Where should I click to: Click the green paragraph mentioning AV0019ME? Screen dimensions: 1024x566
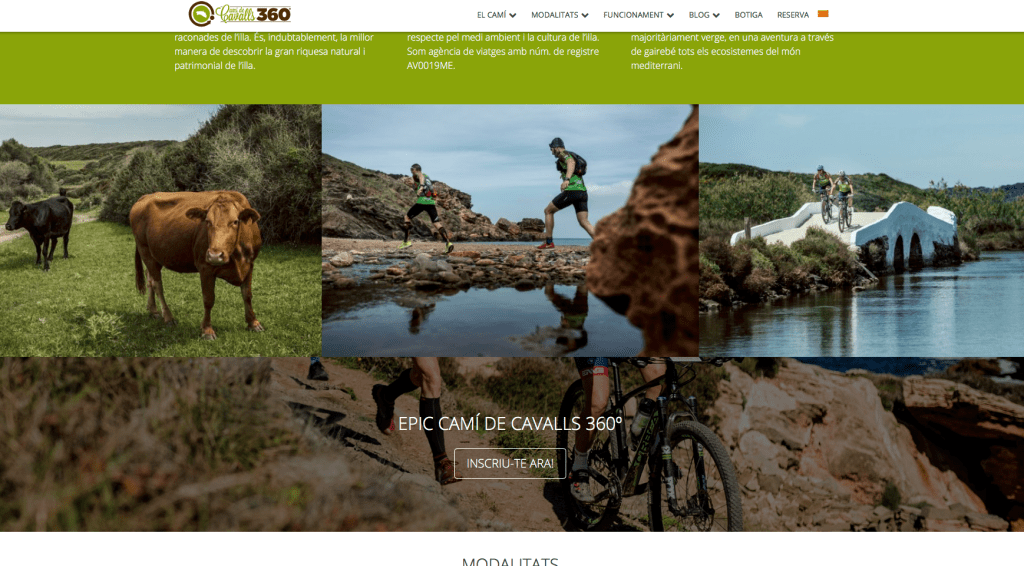coord(503,52)
